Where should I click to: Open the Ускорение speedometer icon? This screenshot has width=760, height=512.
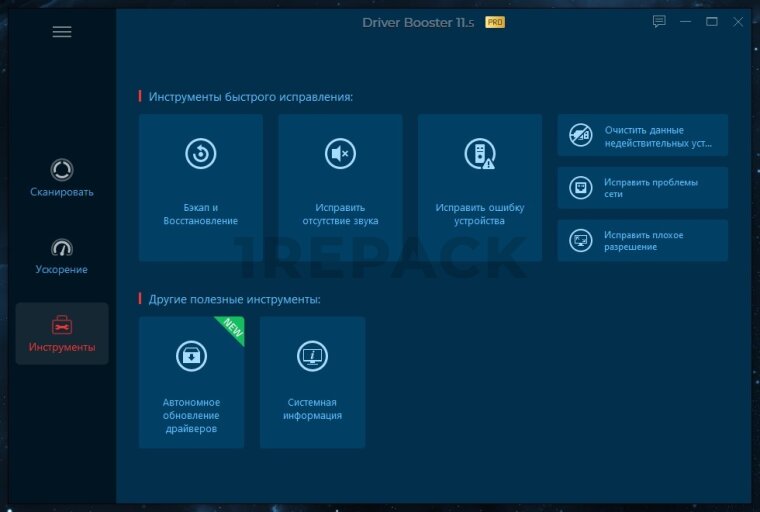click(62, 247)
